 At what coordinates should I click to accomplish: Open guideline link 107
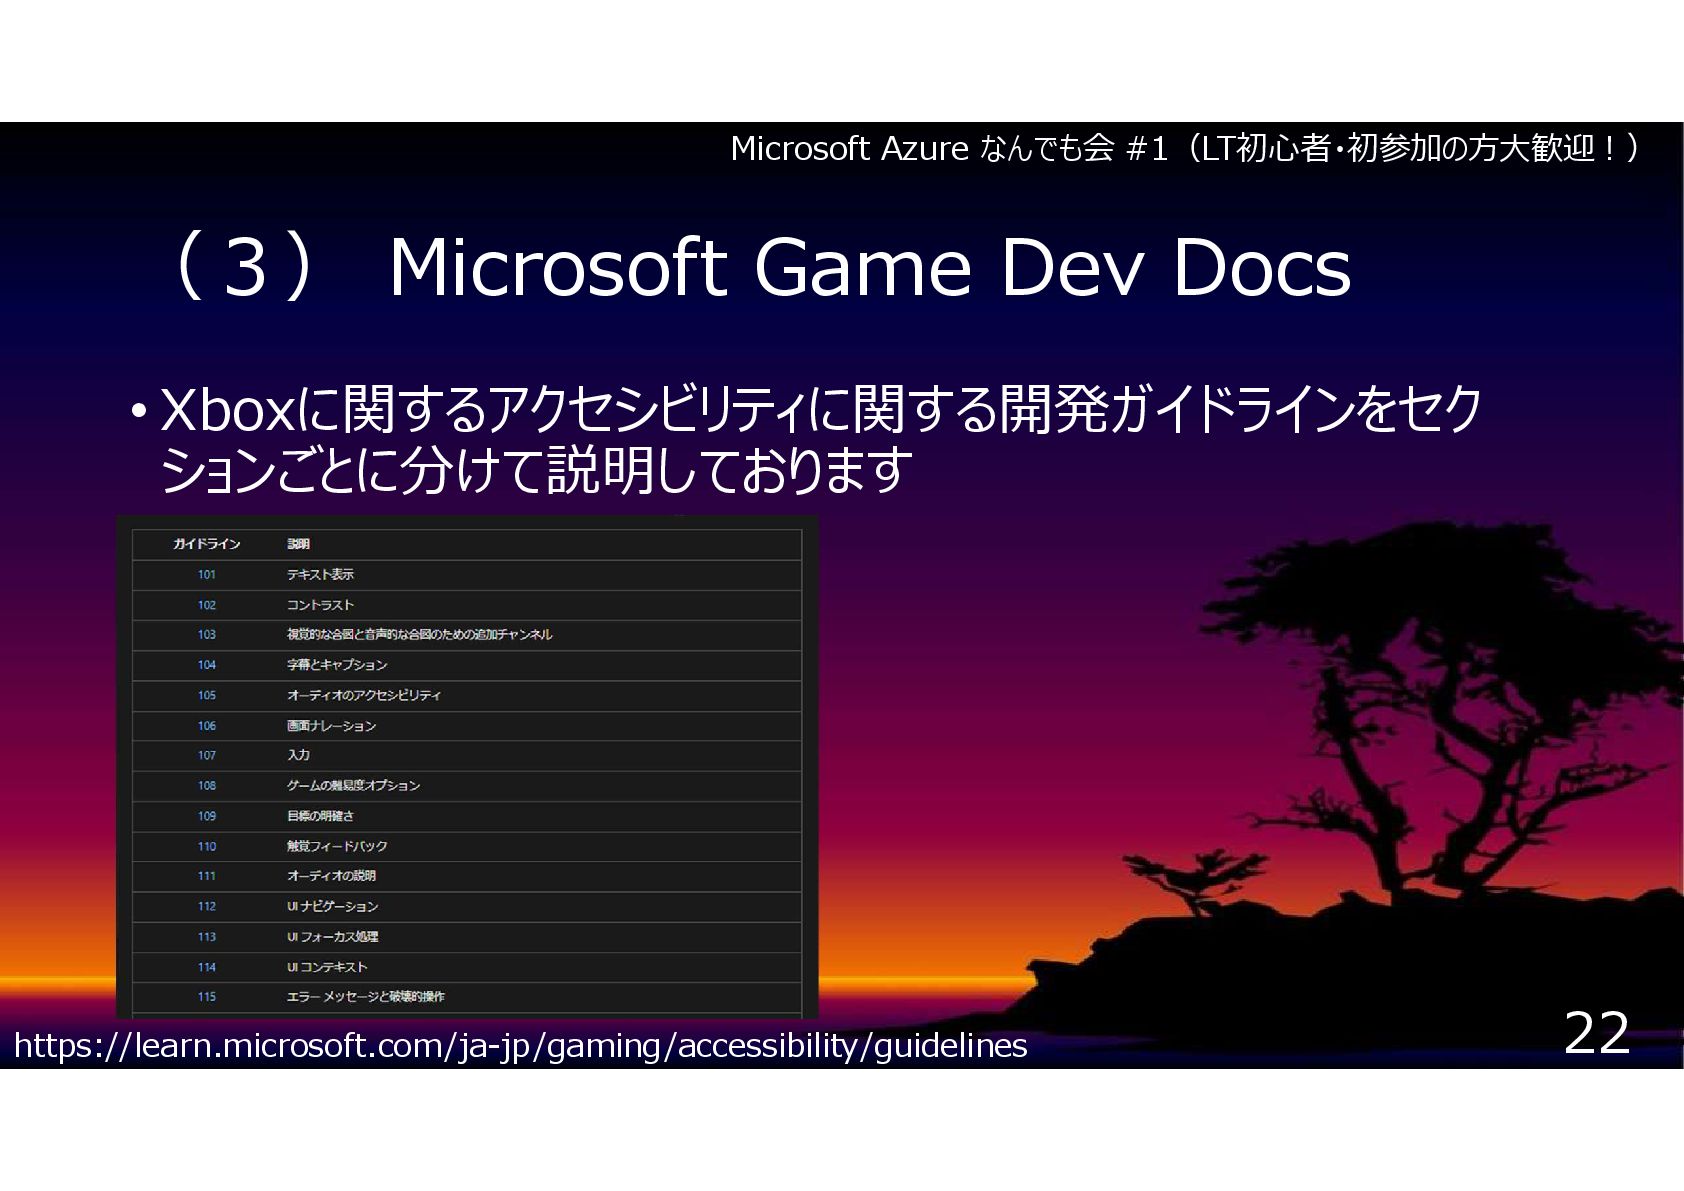tap(206, 756)
